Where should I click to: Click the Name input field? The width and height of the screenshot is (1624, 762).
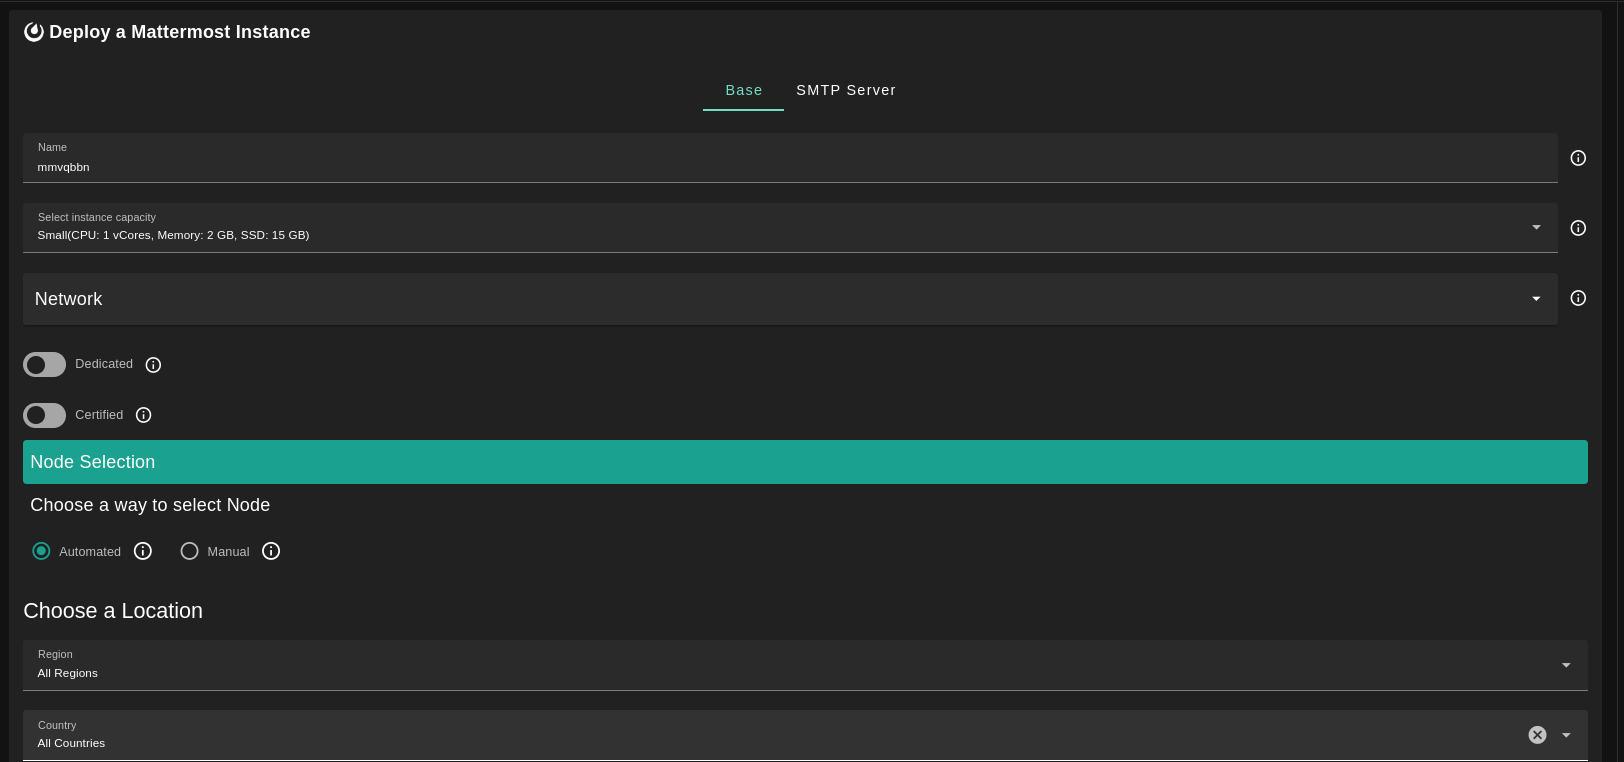coord(790,166)
